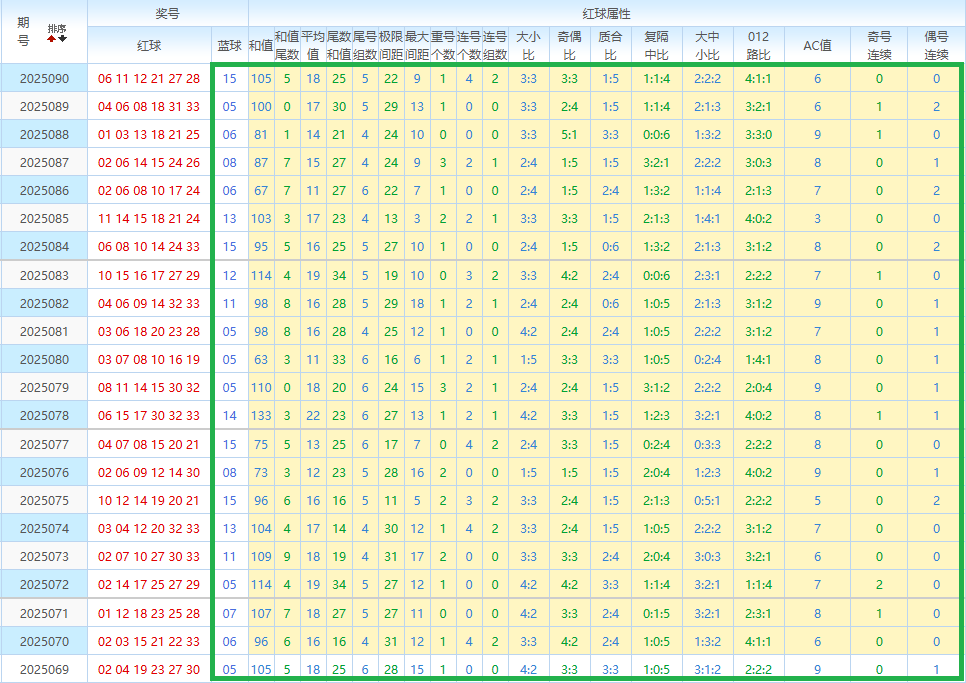
Task: Click 奇号连续 value 2 in row 2025072
Action: 879,584
